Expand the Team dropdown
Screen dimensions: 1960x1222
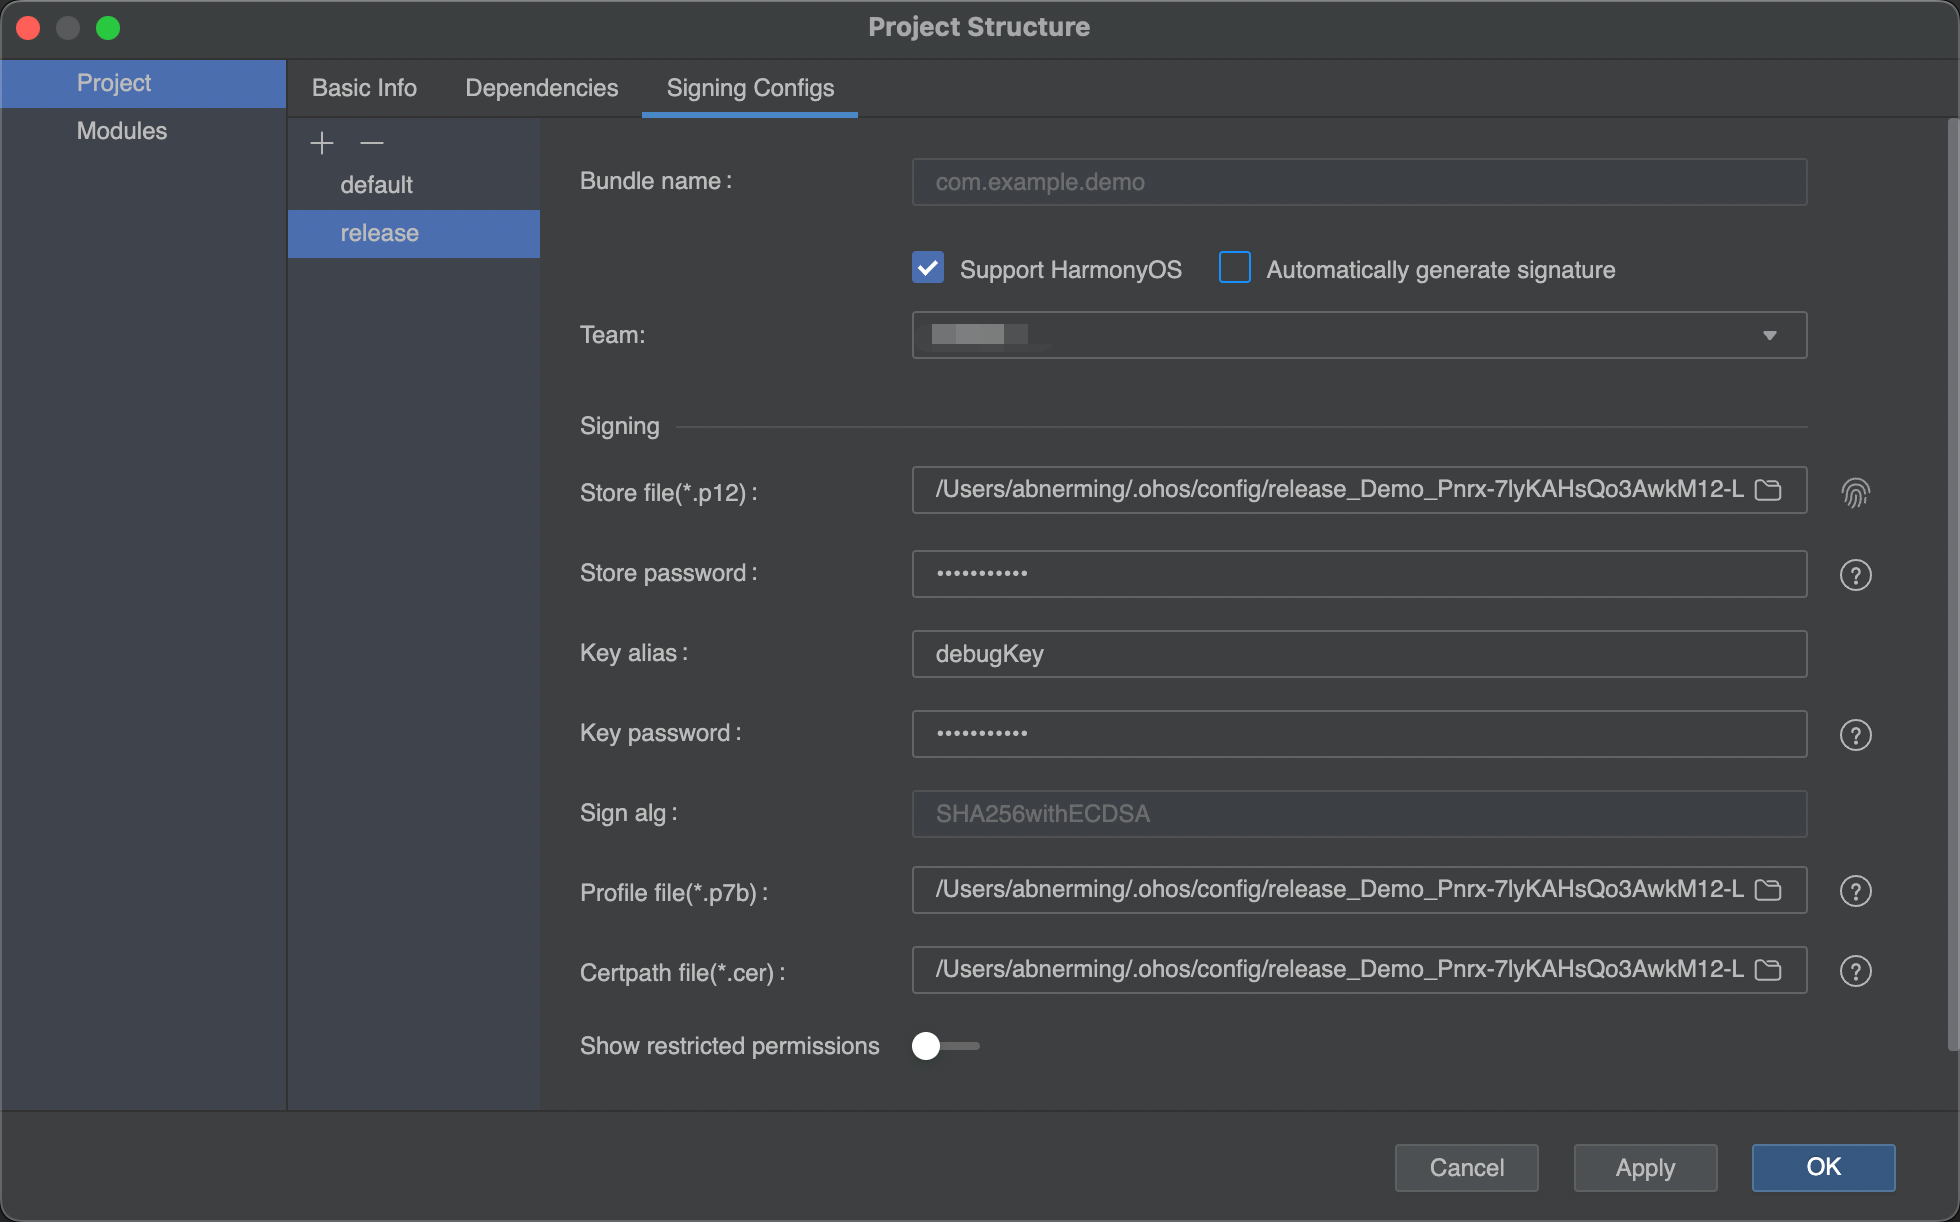pyautogui.click(x=1769, y=335)
